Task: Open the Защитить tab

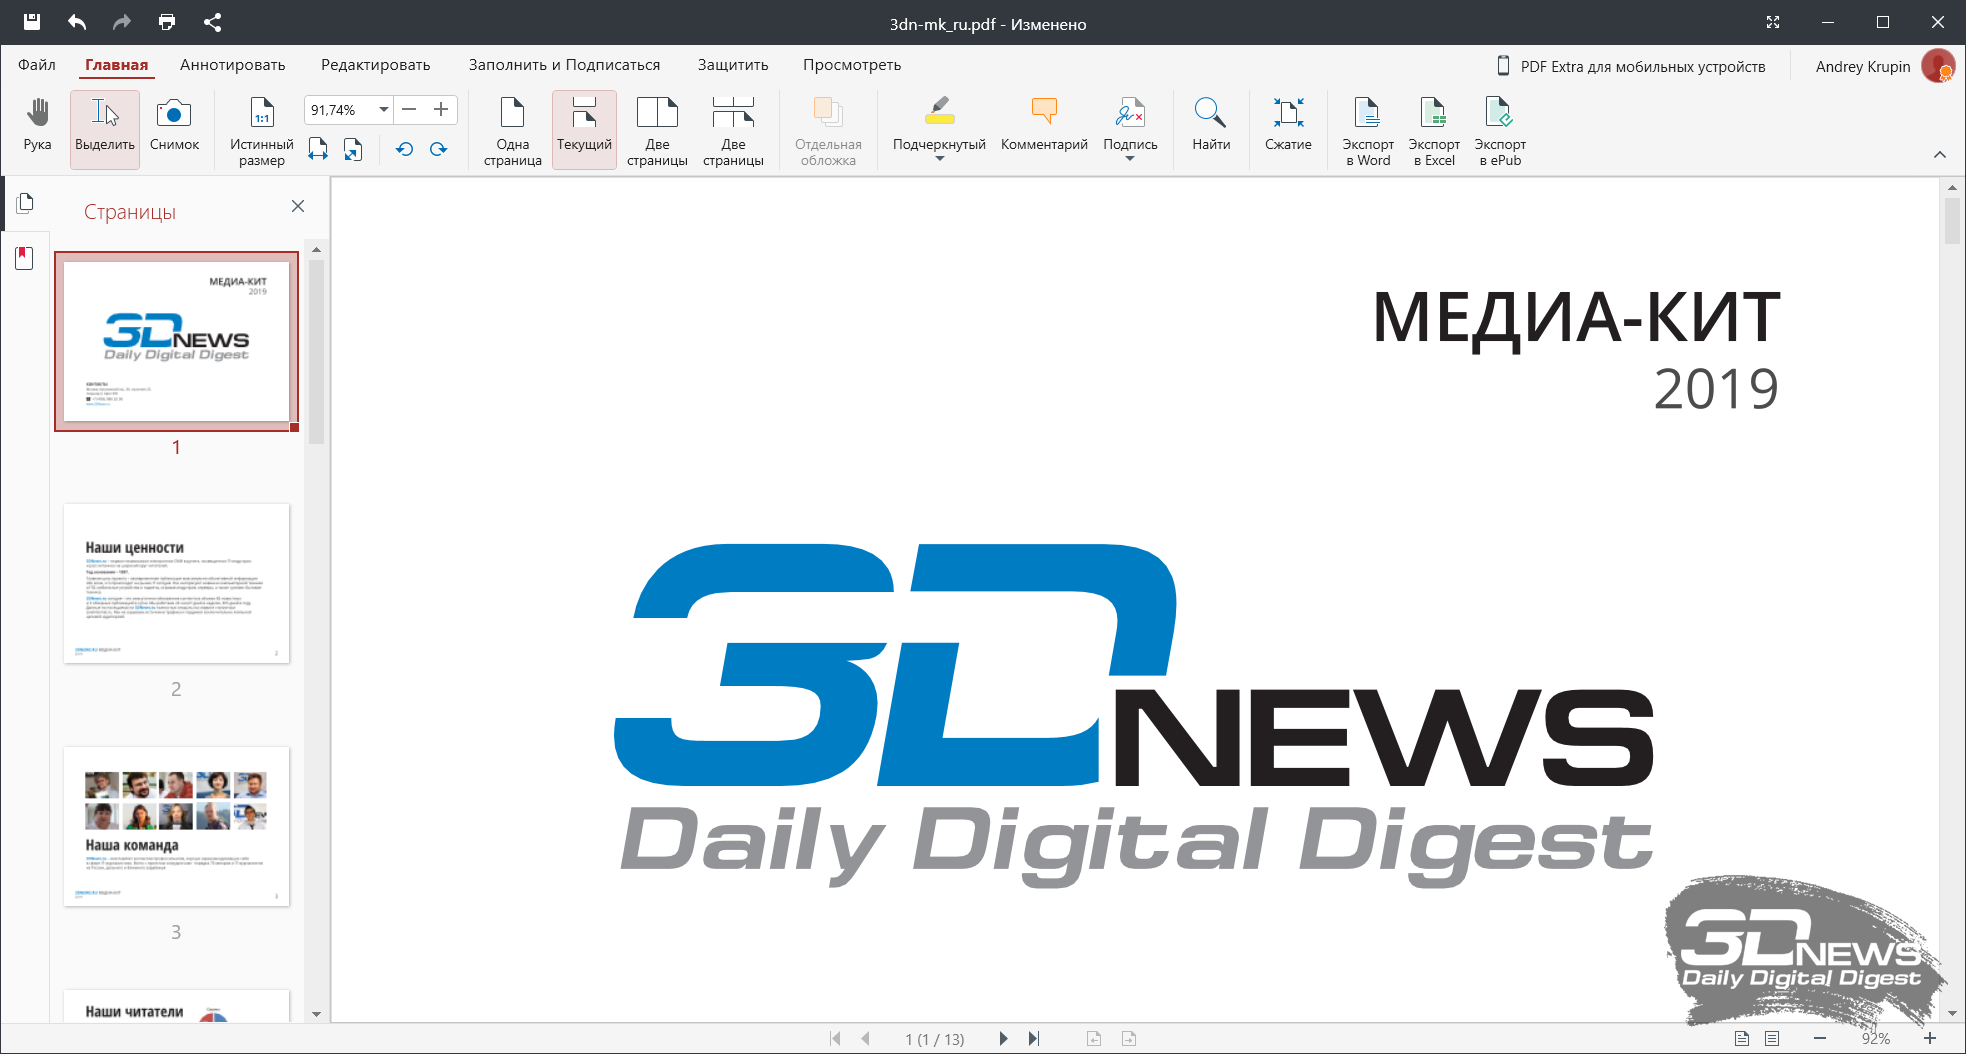Action: click(x=733, y=65)
